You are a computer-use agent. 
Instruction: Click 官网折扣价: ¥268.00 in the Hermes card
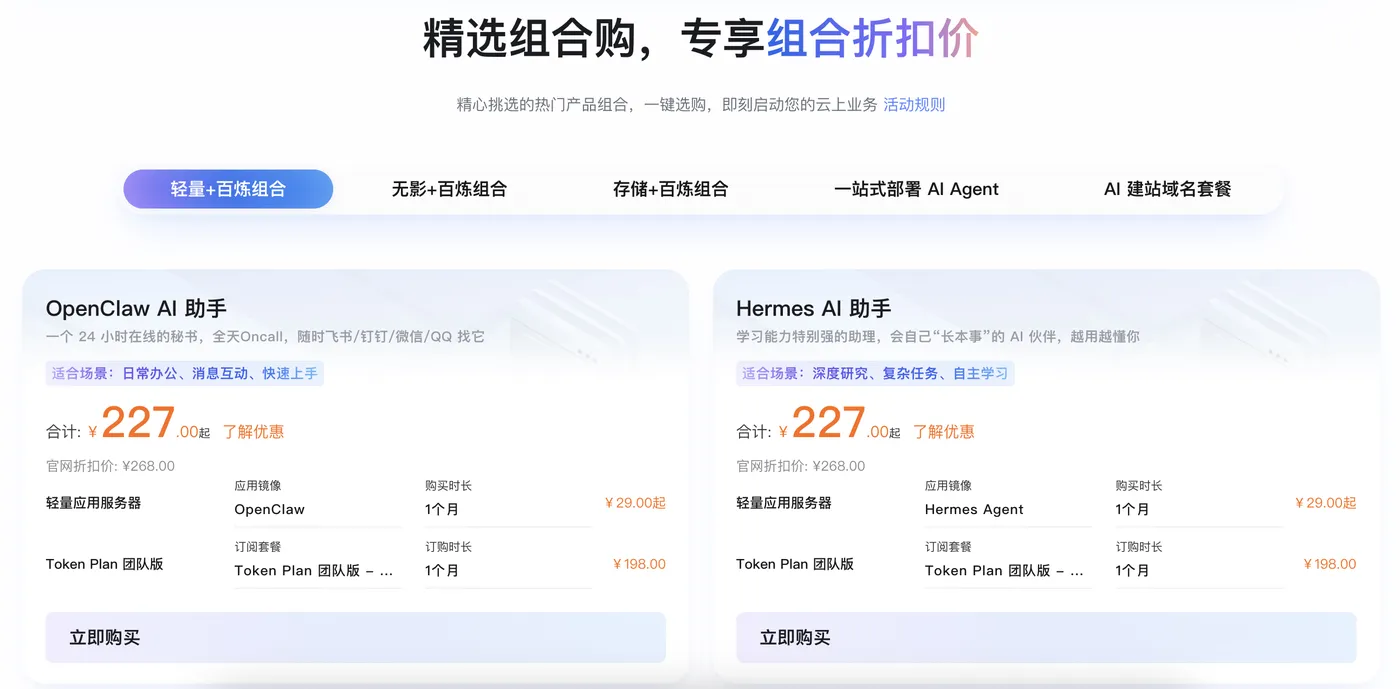(801, 466)
